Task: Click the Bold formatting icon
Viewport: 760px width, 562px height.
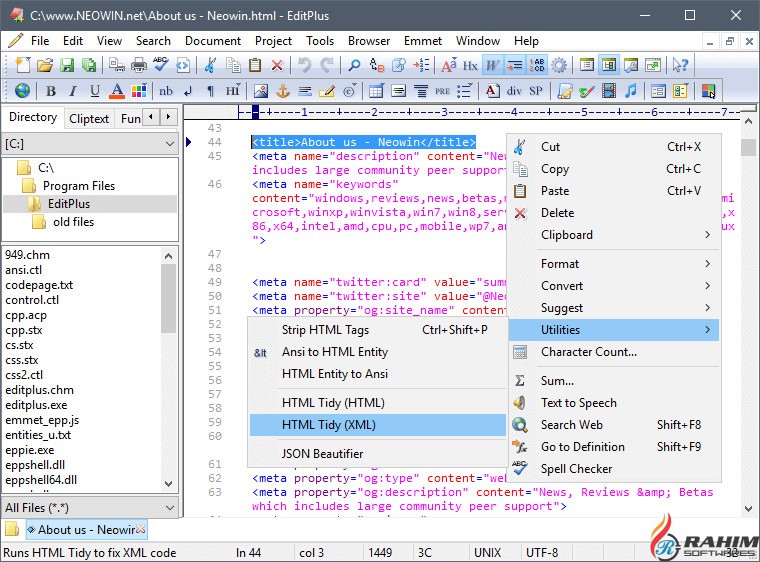Action: coord(49,91)
